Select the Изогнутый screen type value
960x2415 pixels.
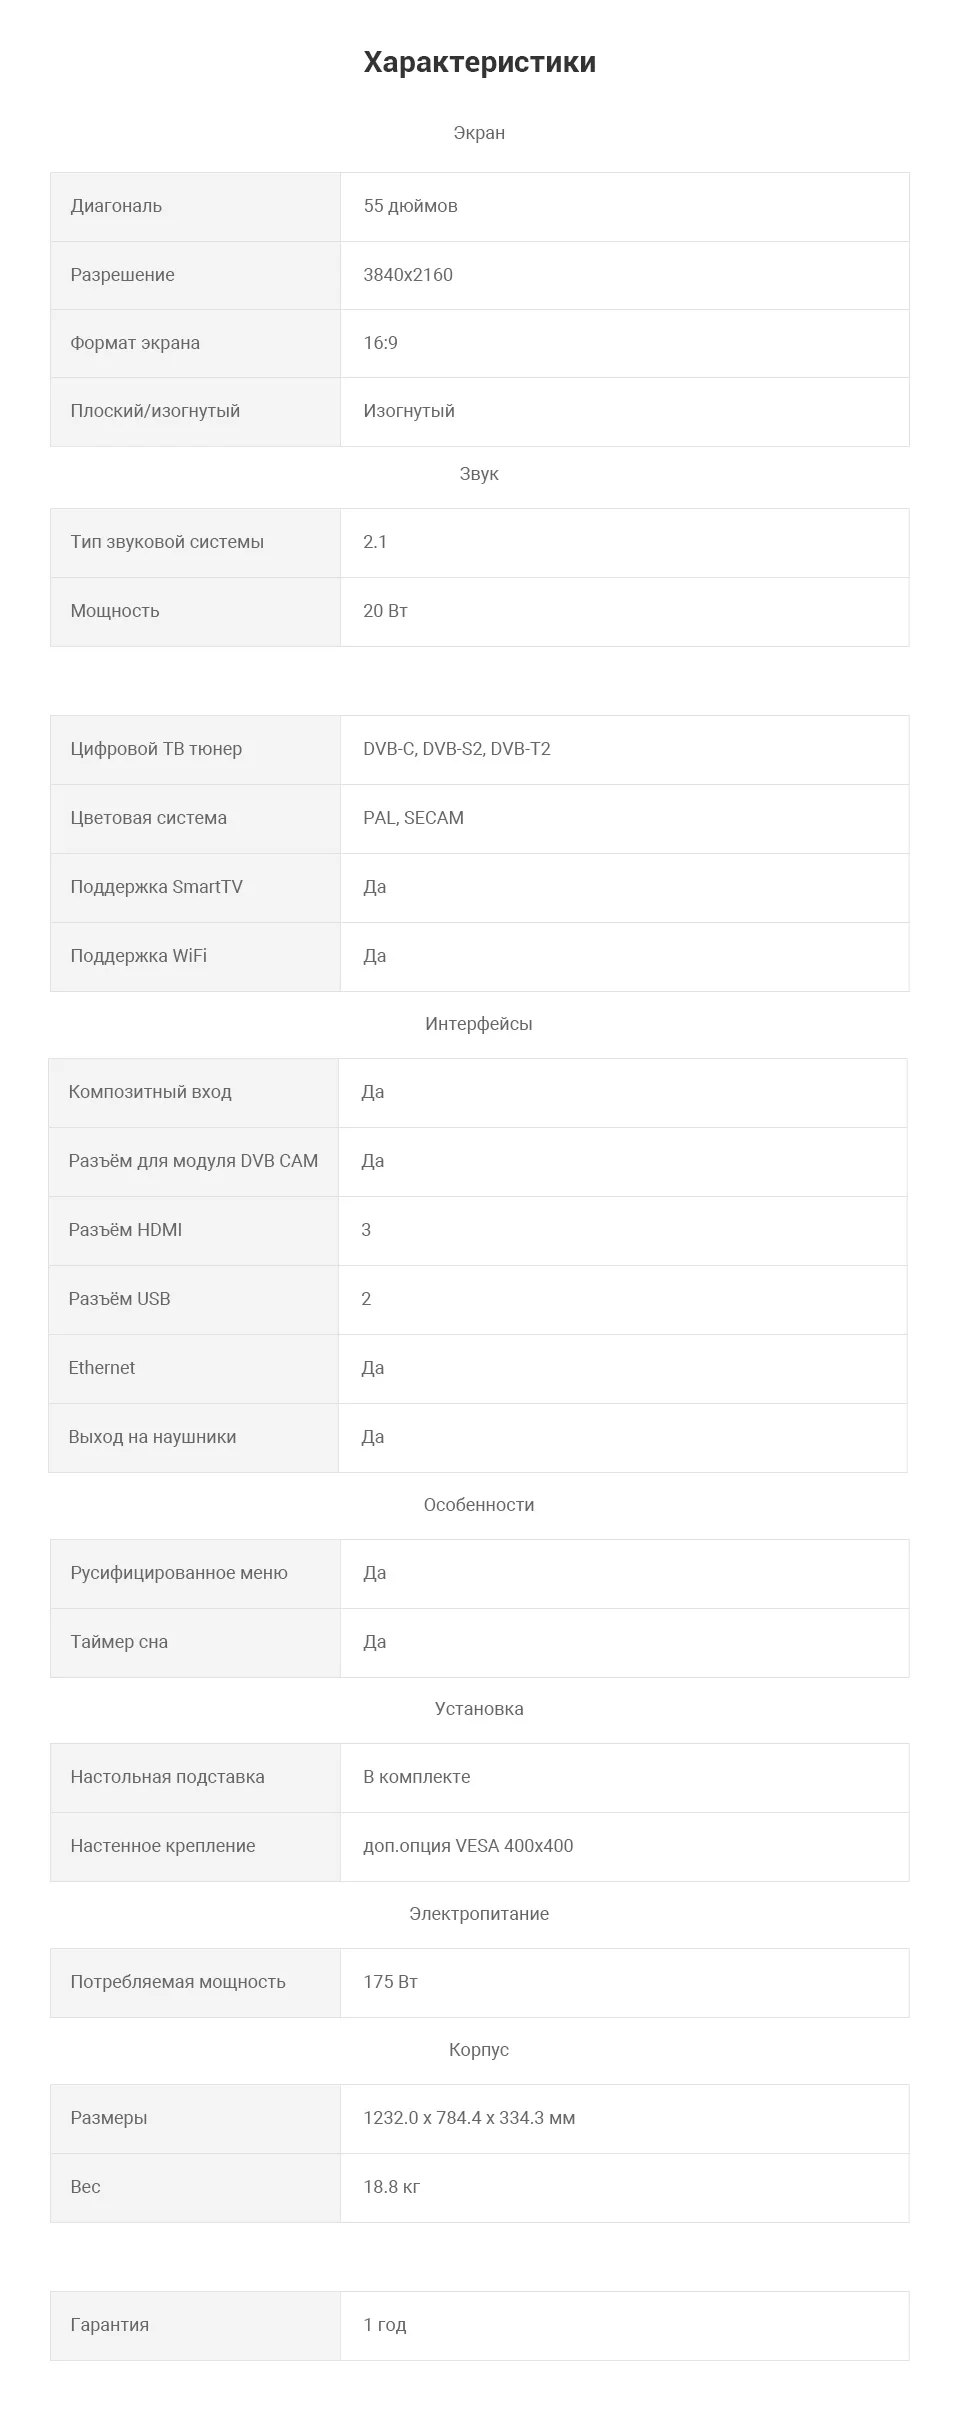tap(409, 411)
